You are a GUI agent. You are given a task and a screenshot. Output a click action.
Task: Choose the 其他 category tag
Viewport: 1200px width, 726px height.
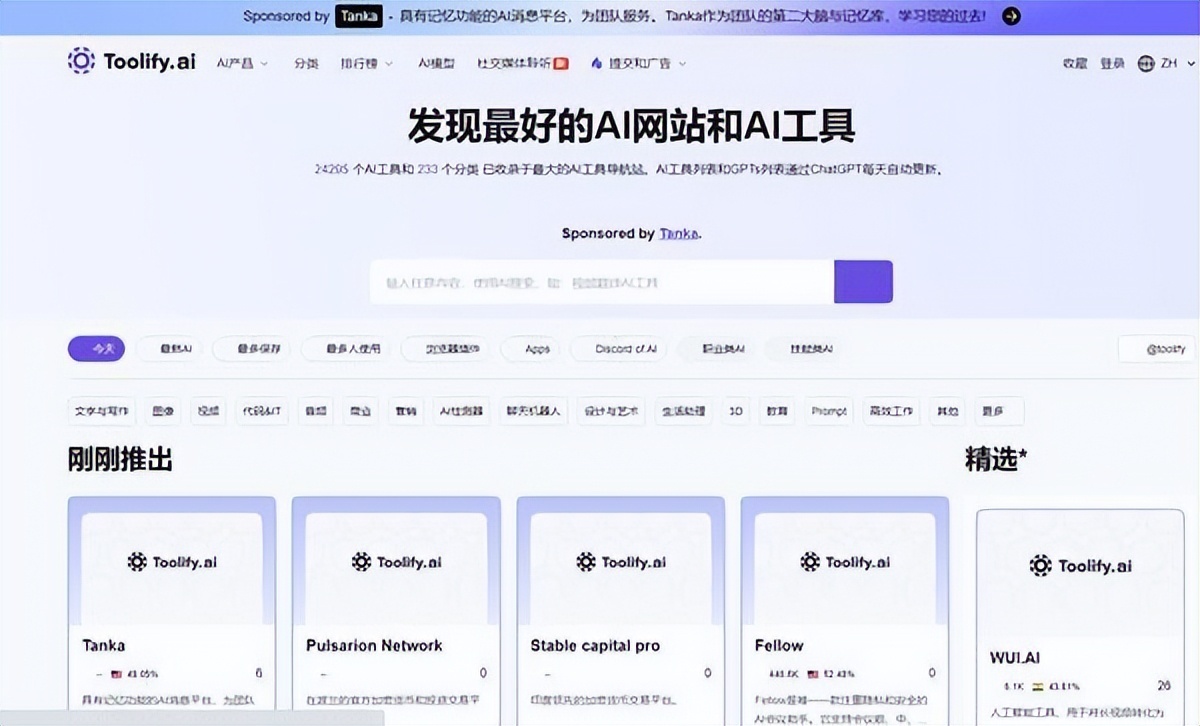click(947, 411)
